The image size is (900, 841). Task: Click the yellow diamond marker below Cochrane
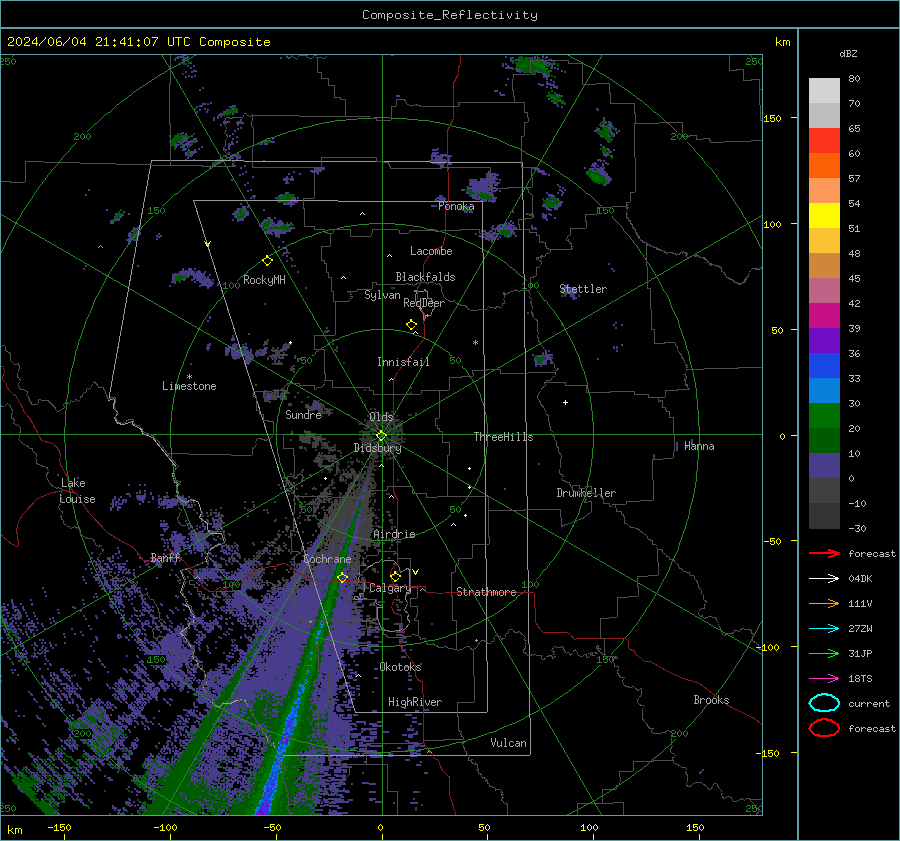tap(343, 578)
